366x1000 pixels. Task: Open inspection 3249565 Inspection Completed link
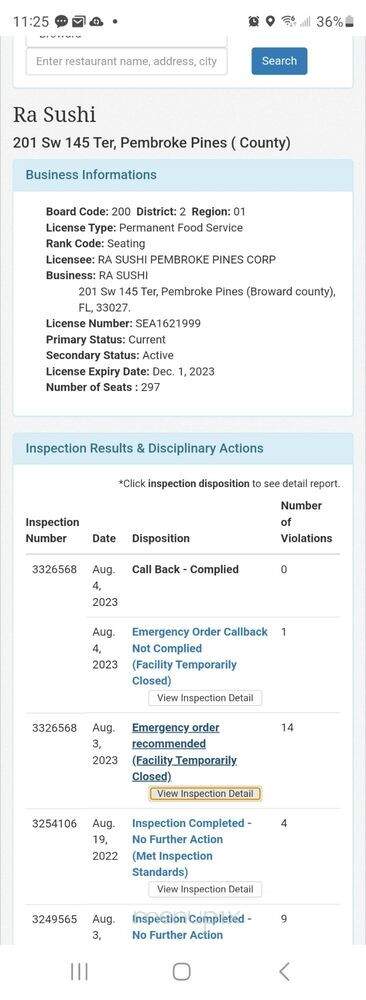tap(192, 927)
